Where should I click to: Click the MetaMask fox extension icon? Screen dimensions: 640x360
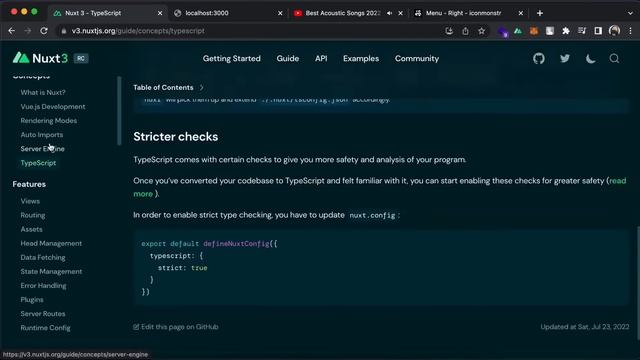tap(533, 31)
